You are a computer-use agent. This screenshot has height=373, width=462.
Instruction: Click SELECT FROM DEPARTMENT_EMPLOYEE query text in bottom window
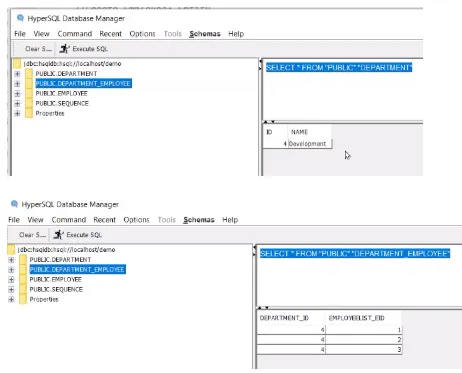355,254
